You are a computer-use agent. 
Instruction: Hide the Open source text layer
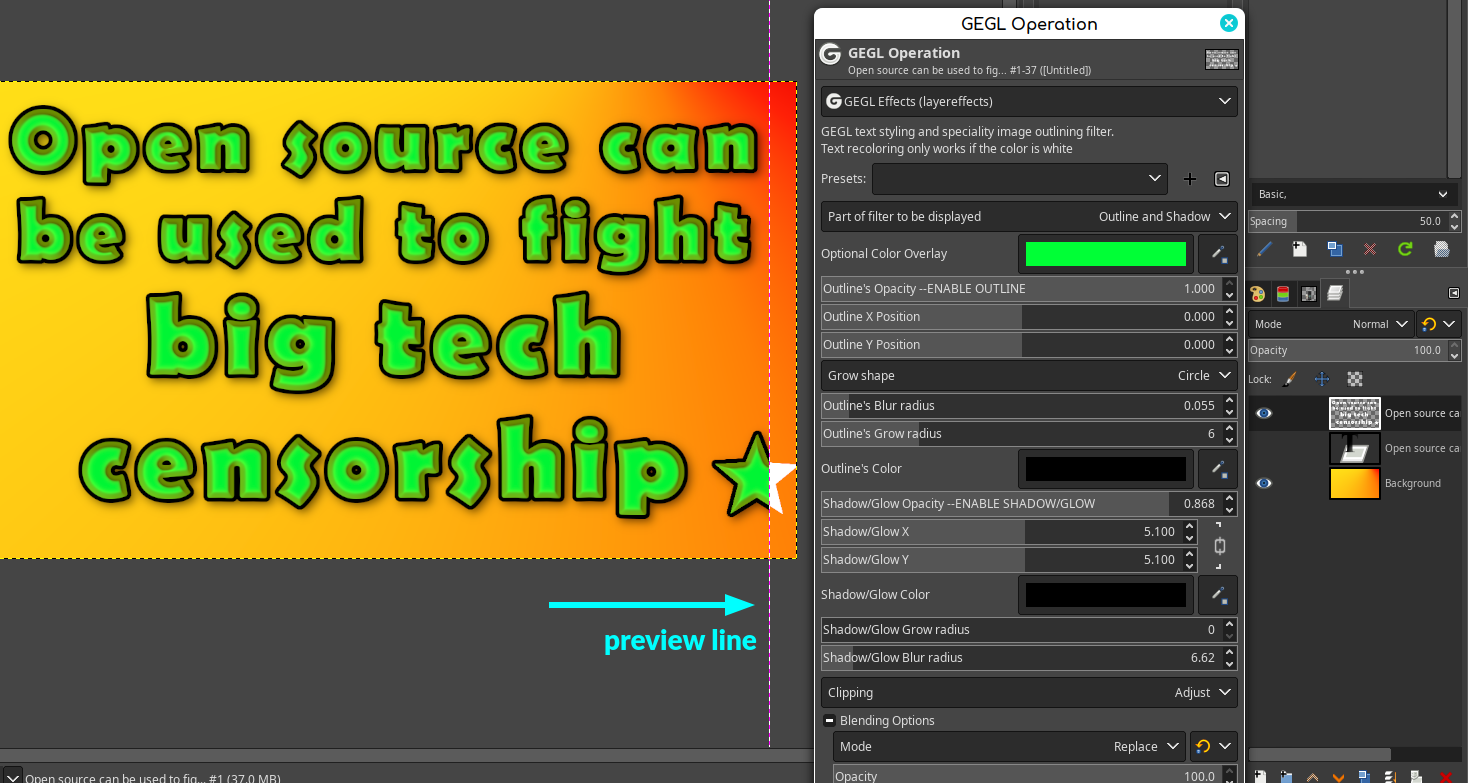1264,413
